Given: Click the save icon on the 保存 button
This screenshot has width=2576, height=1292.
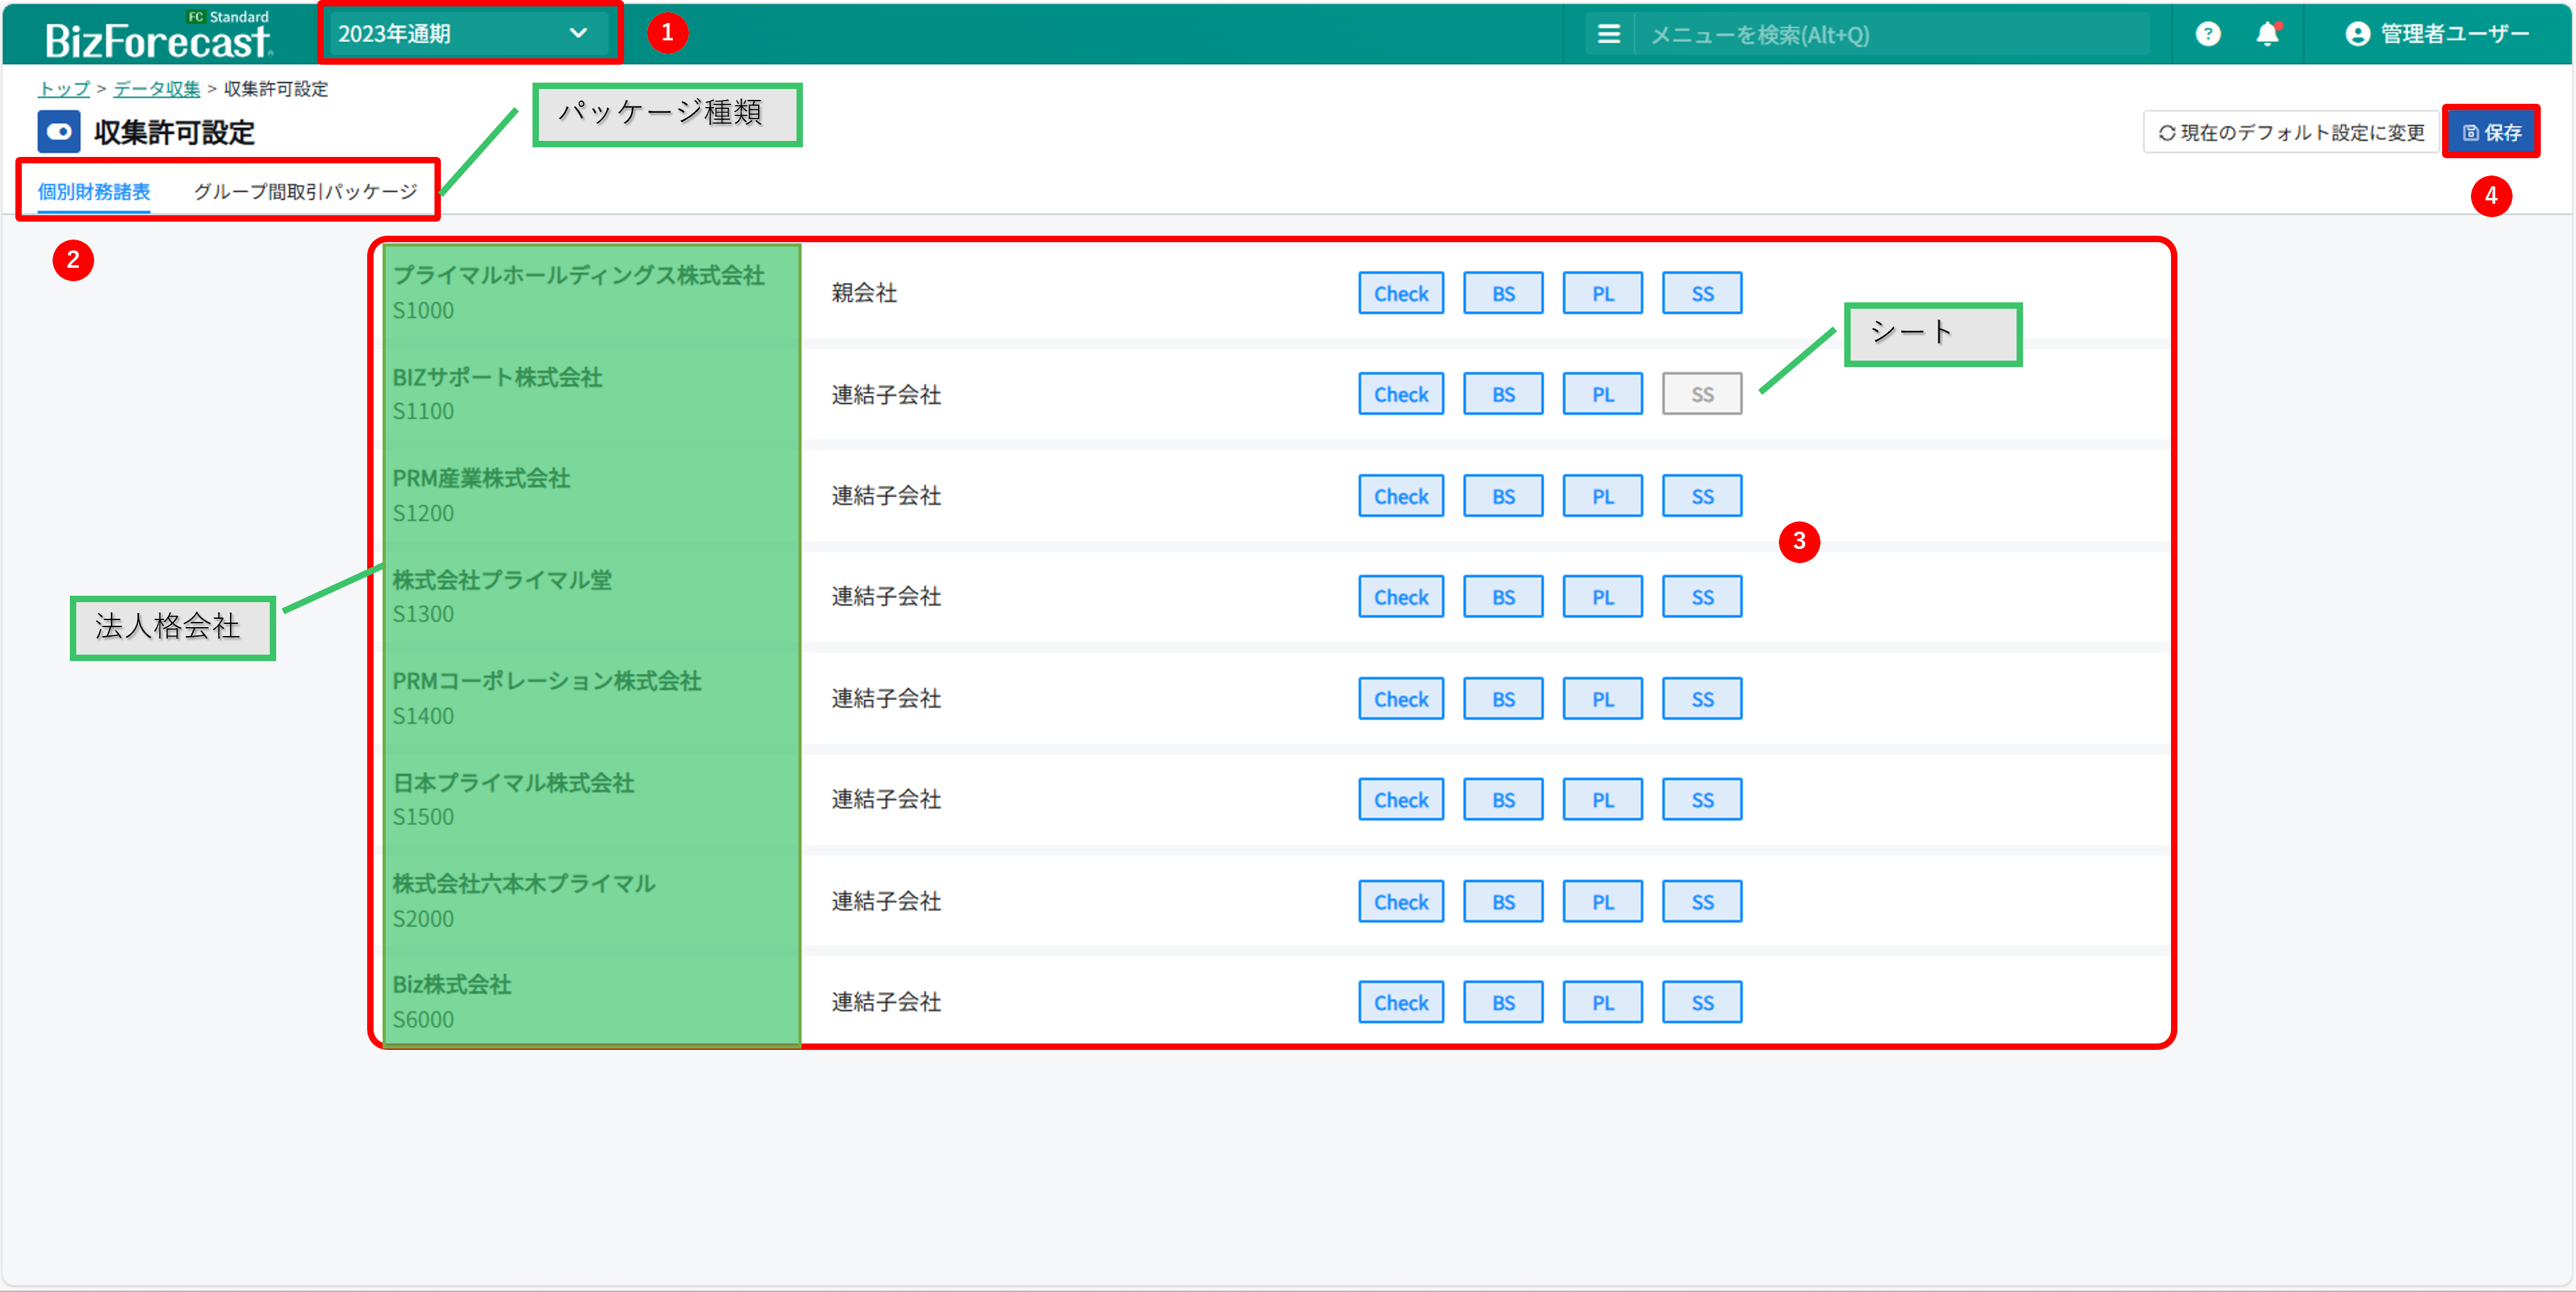Looking at the screenshot, I should [2470, 133].
